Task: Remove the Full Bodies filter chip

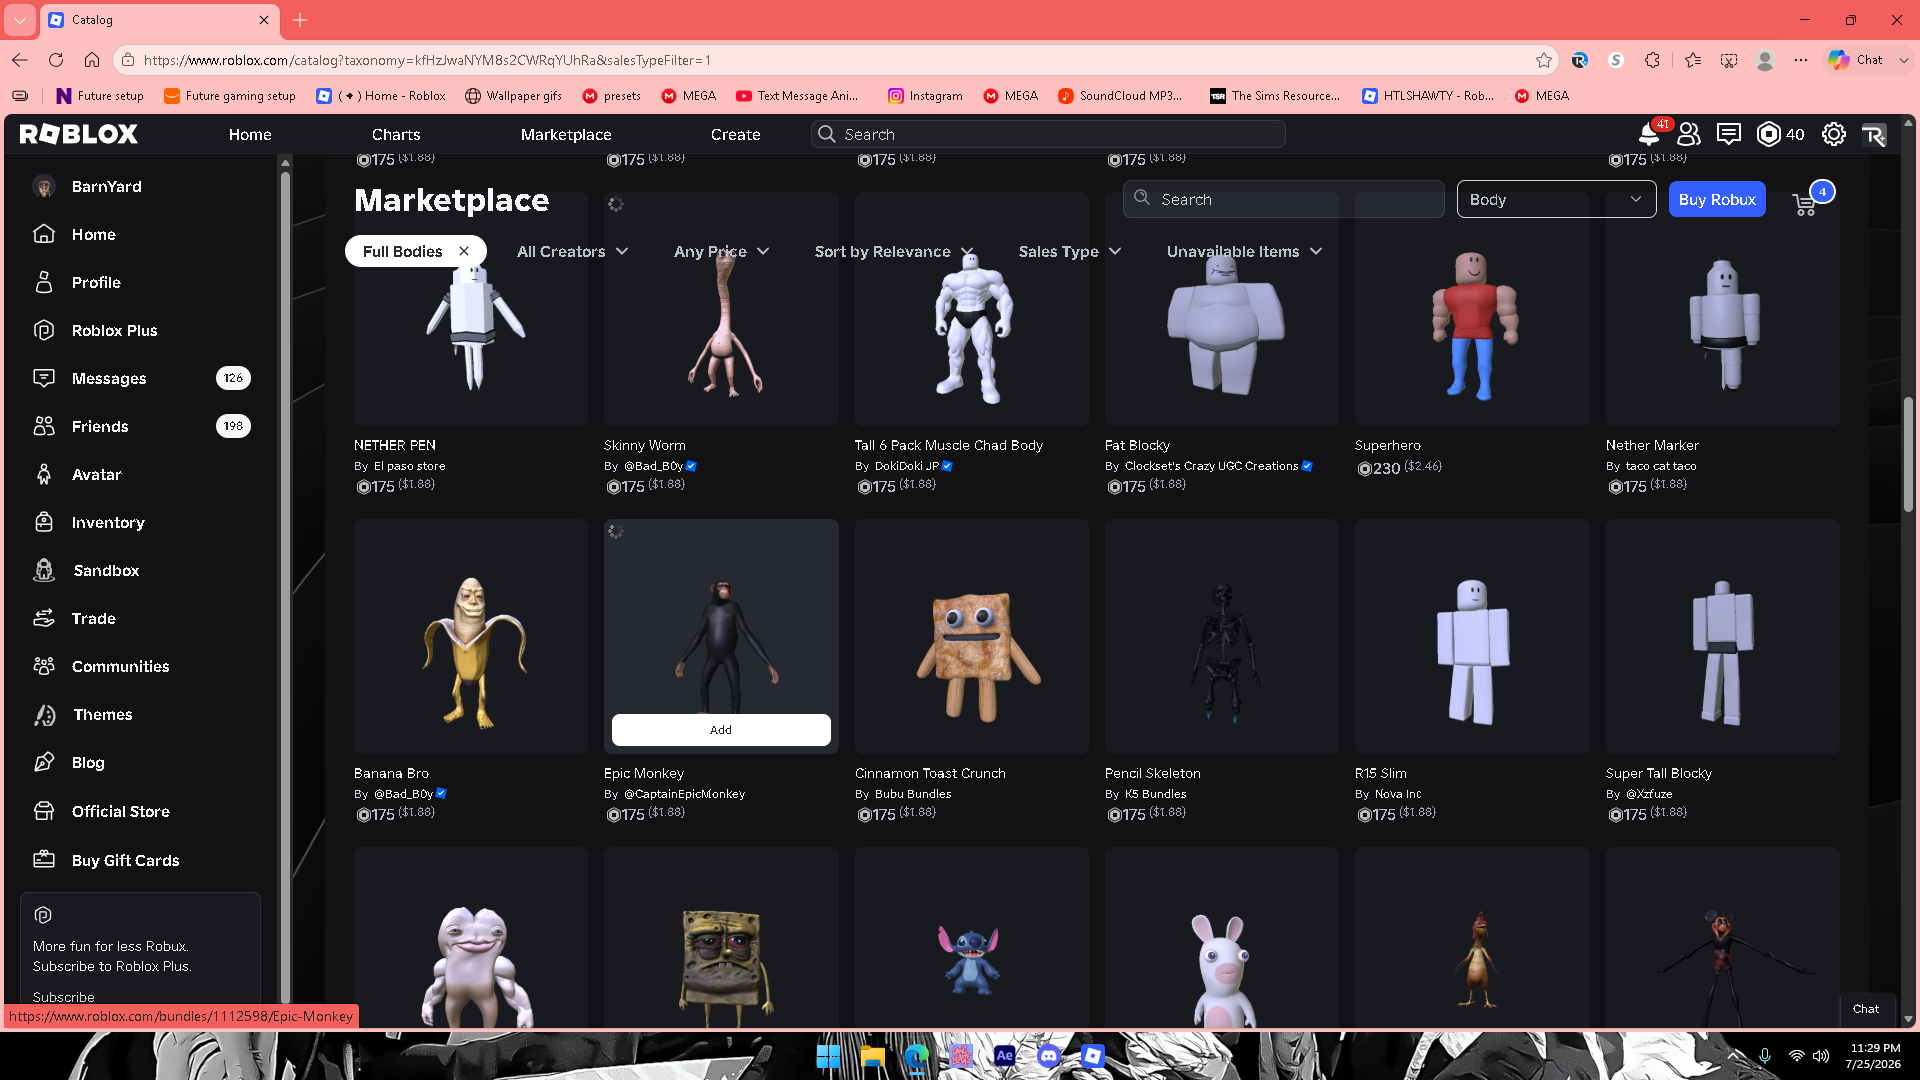Action: (x=464, y=251)
